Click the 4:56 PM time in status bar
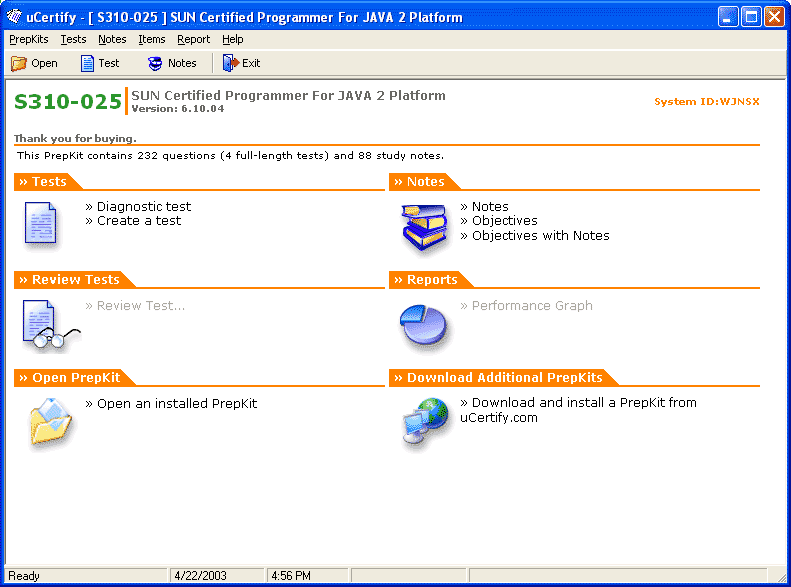The image size is (791, 587). tap(291, 576)
